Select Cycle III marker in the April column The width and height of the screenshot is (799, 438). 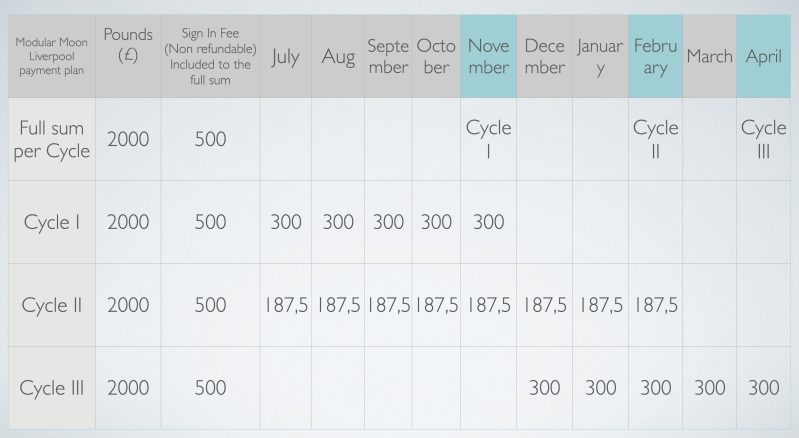pyautogui.click(x=763, y=139)
